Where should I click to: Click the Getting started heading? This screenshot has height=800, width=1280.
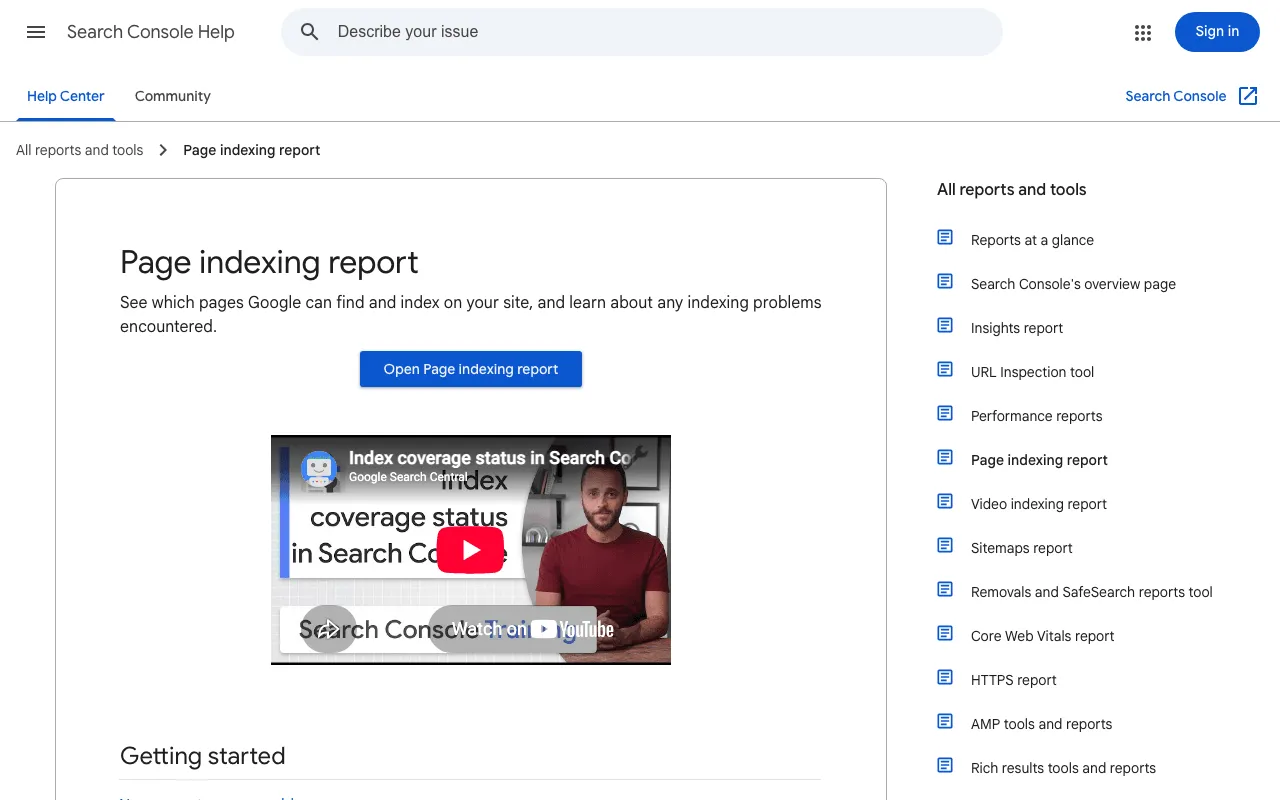point(203,756)
